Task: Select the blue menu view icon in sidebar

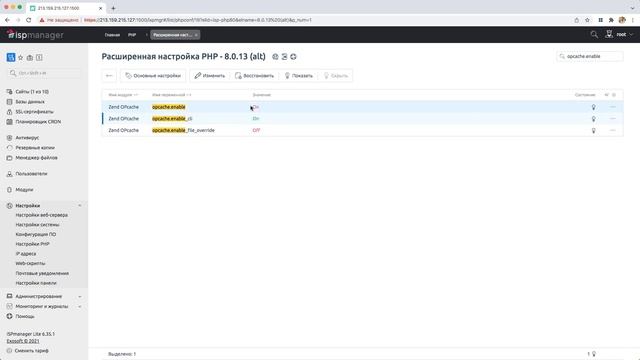Action: (11, 58)
